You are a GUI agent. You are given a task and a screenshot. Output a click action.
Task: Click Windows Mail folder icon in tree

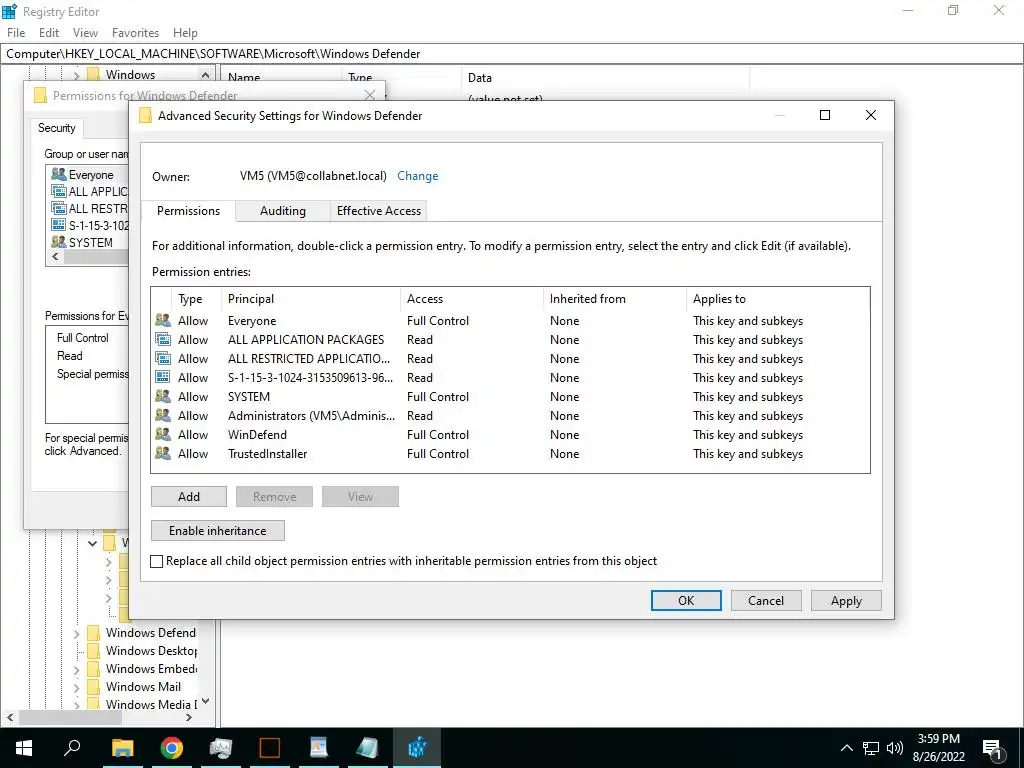point(94,686)
